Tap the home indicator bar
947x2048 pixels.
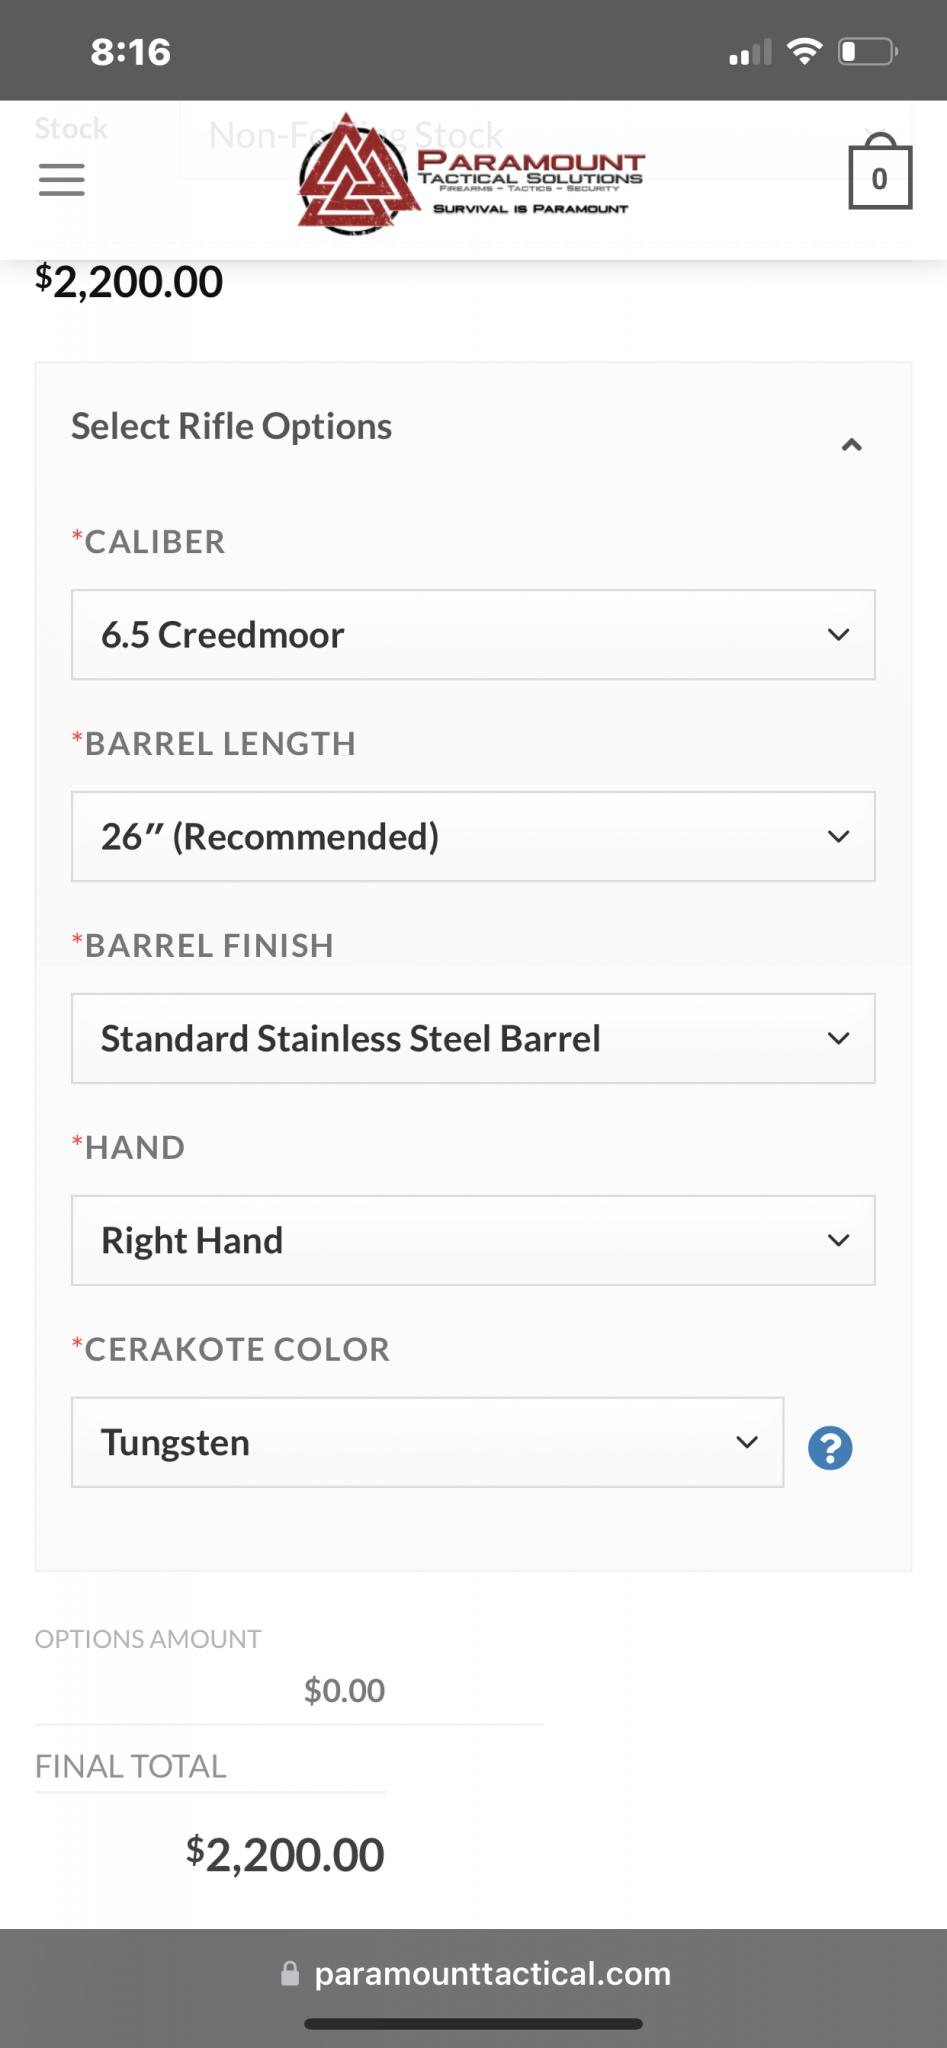pos(473,2024)
